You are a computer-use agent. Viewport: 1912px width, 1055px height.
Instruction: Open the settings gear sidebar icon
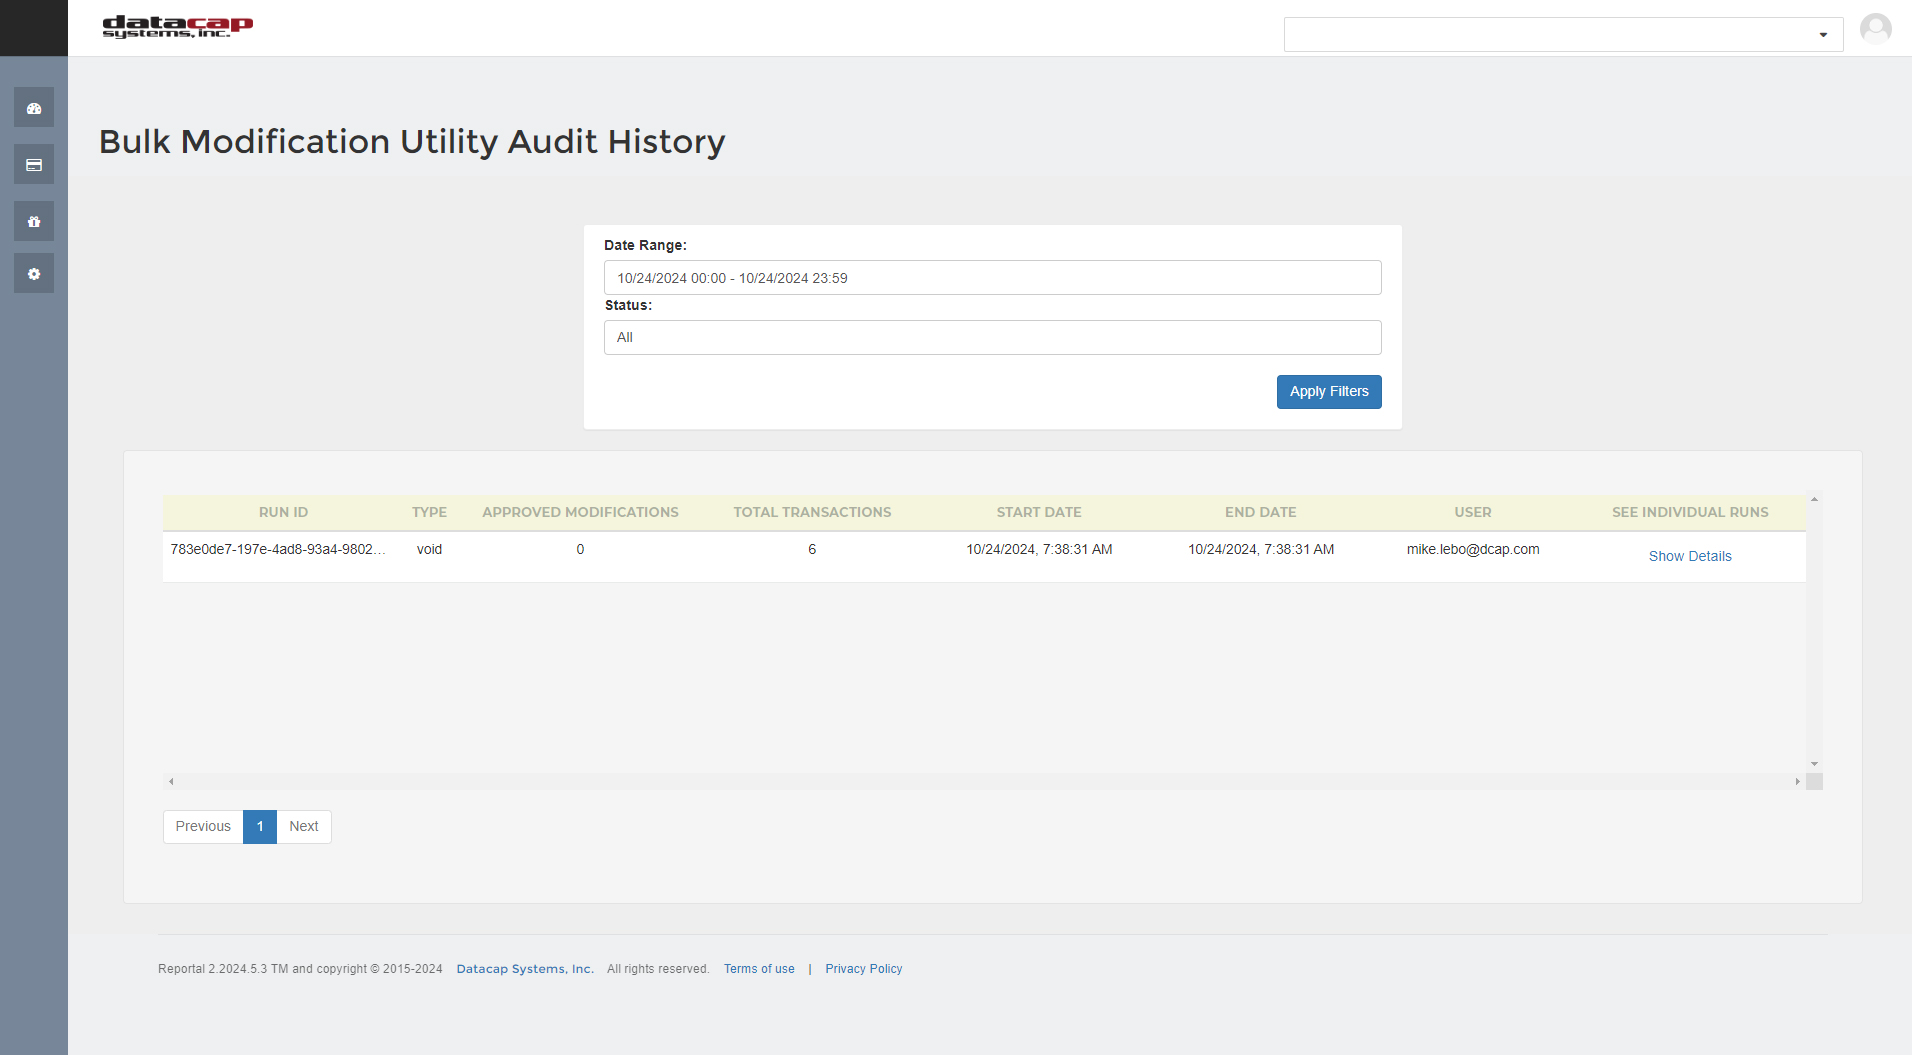coord(34,274)
